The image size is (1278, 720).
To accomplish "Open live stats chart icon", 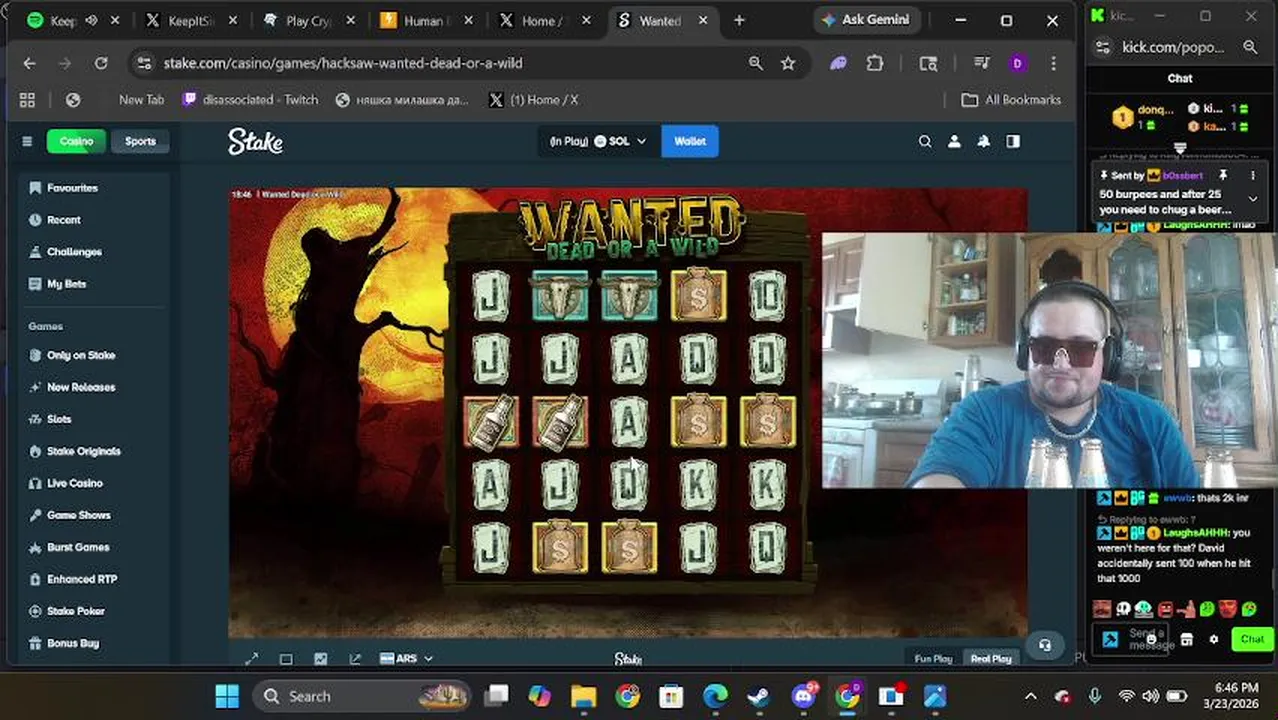I will (320, 658).
